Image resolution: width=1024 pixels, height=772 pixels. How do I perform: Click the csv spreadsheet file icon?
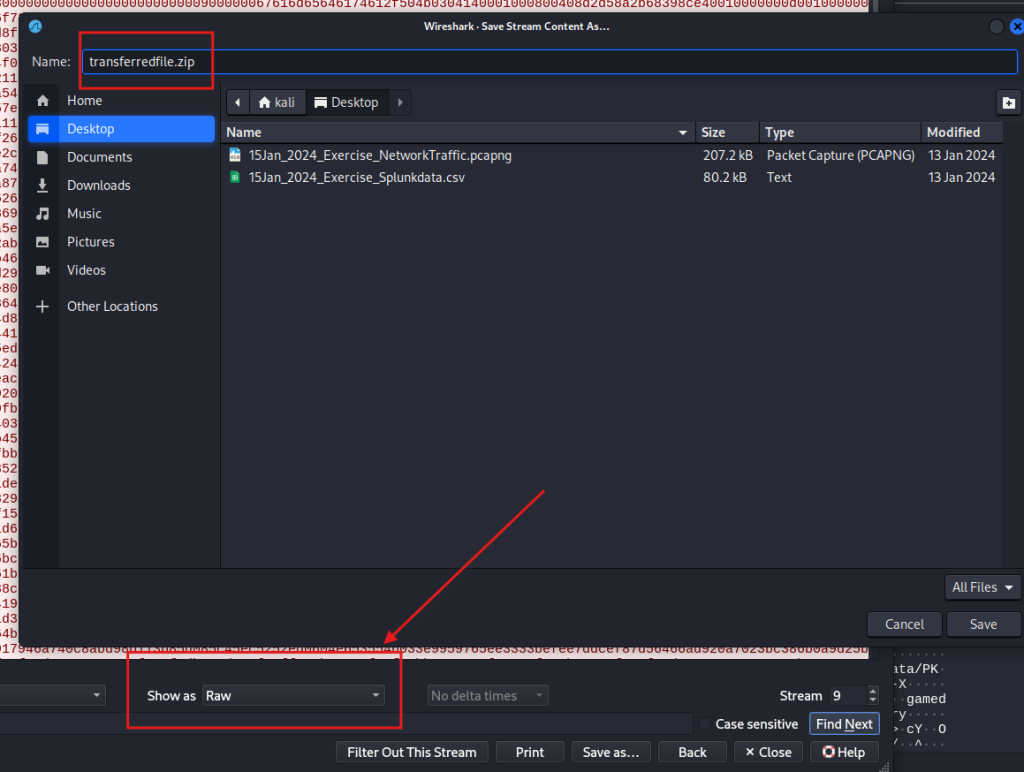point(235,177)
